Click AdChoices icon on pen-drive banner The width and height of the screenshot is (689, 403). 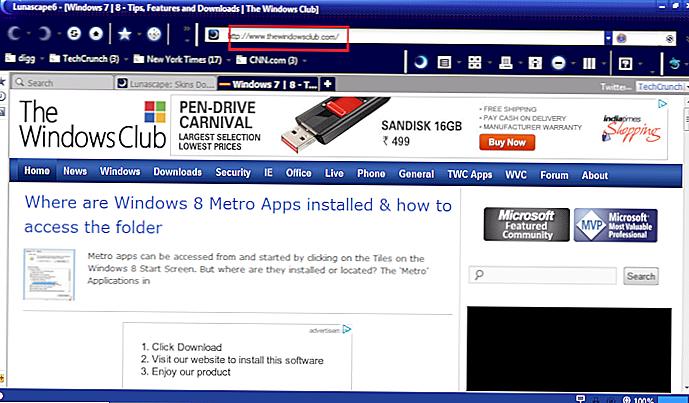pos(662,104)
